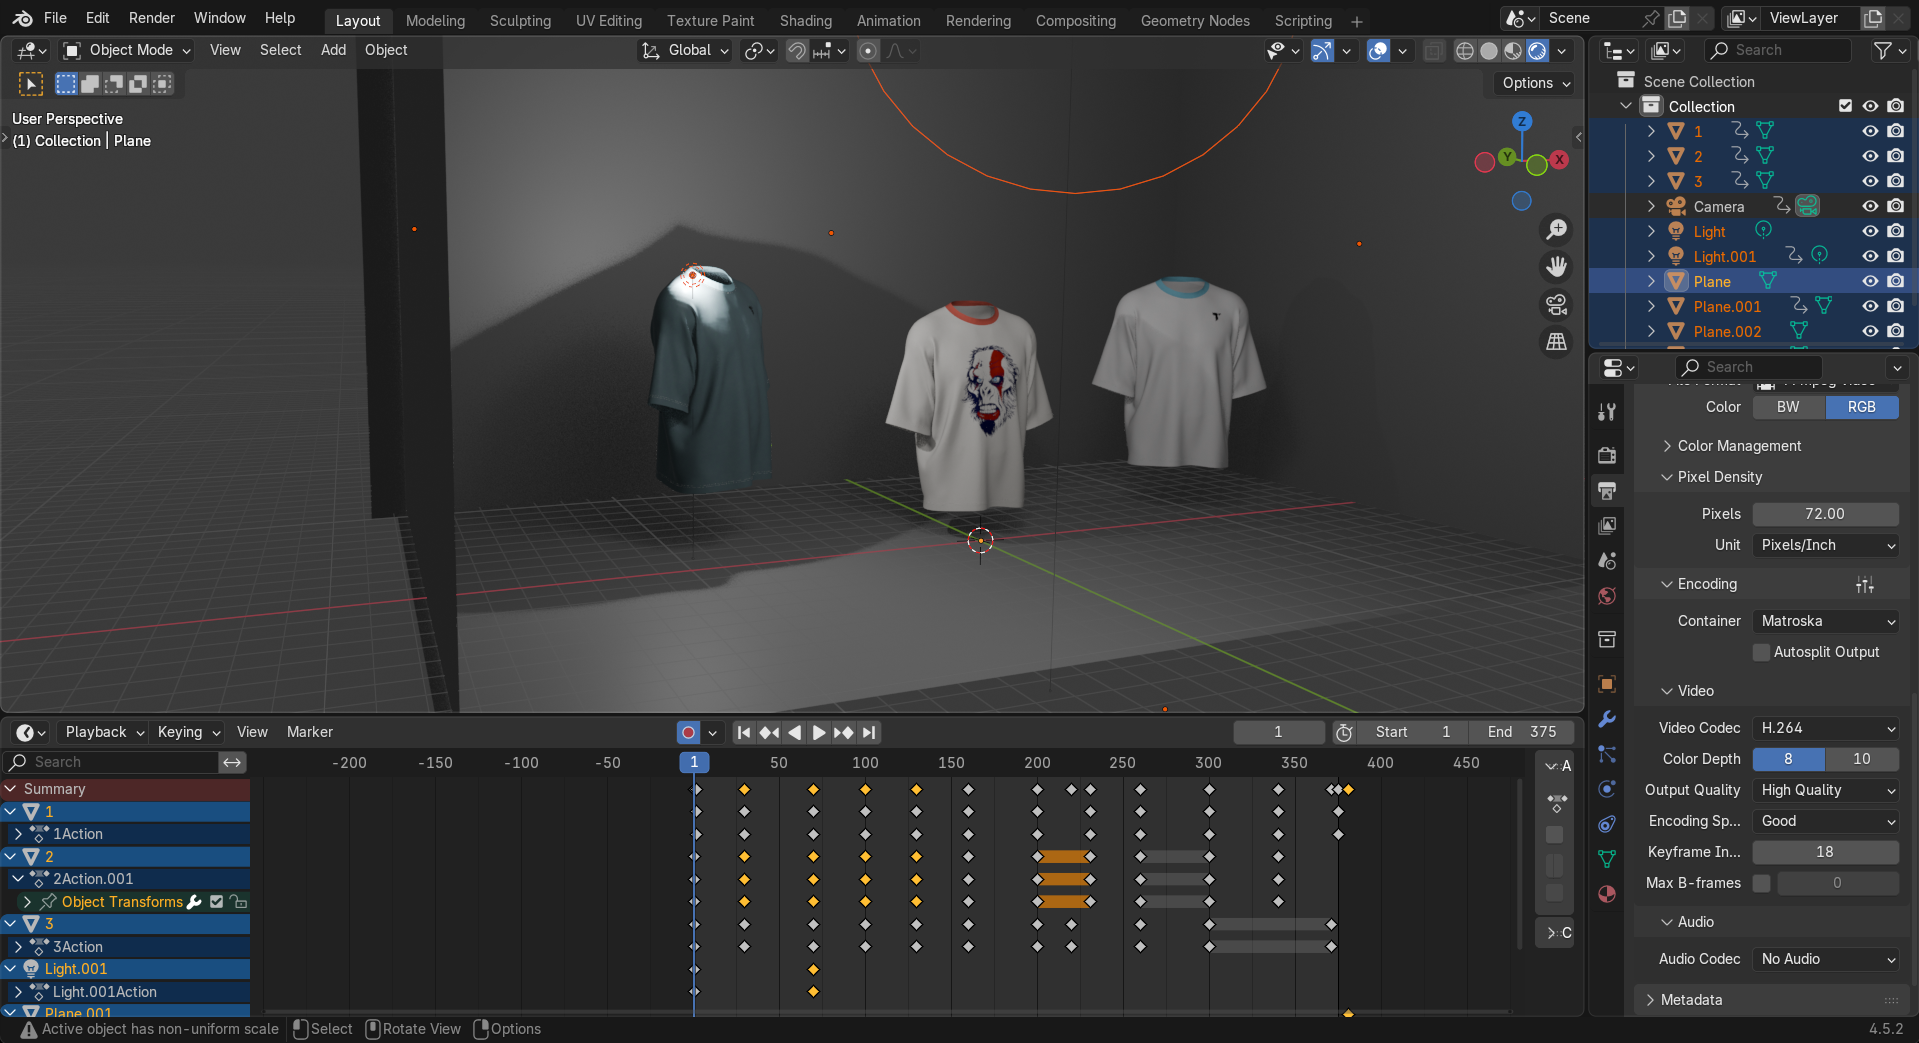
Task: Click the zoom magnifier viewport gizmo
Action: click(1556, 230)
